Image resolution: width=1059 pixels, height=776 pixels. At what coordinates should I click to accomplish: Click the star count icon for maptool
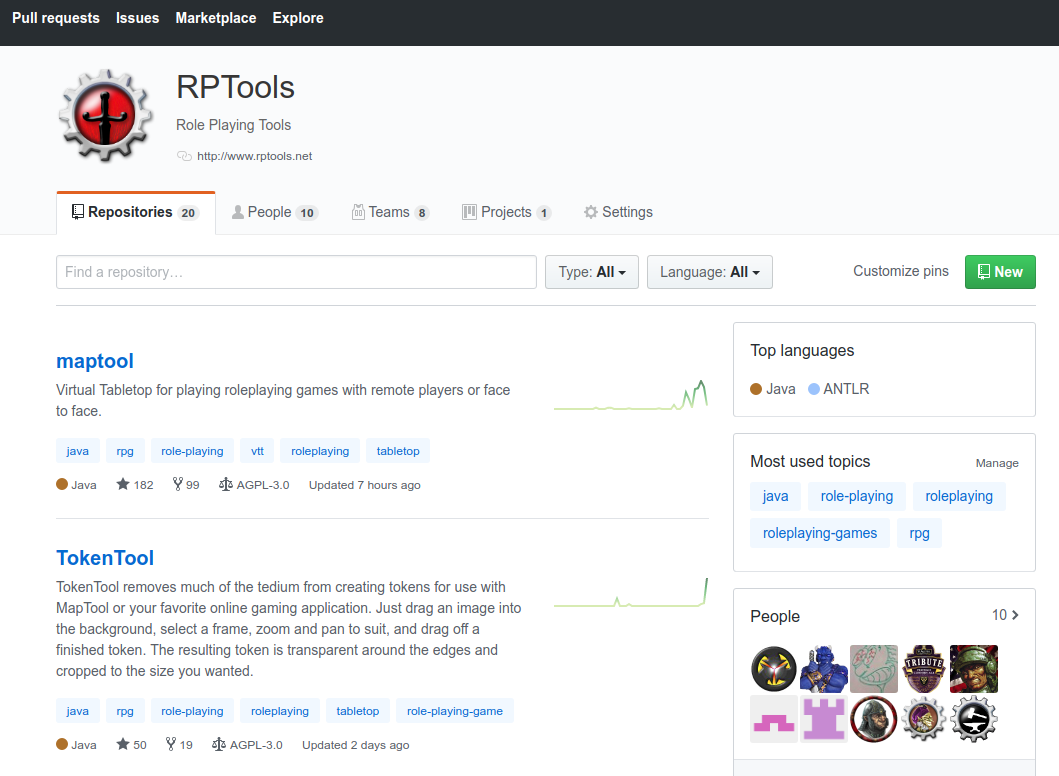pos(123,484)
